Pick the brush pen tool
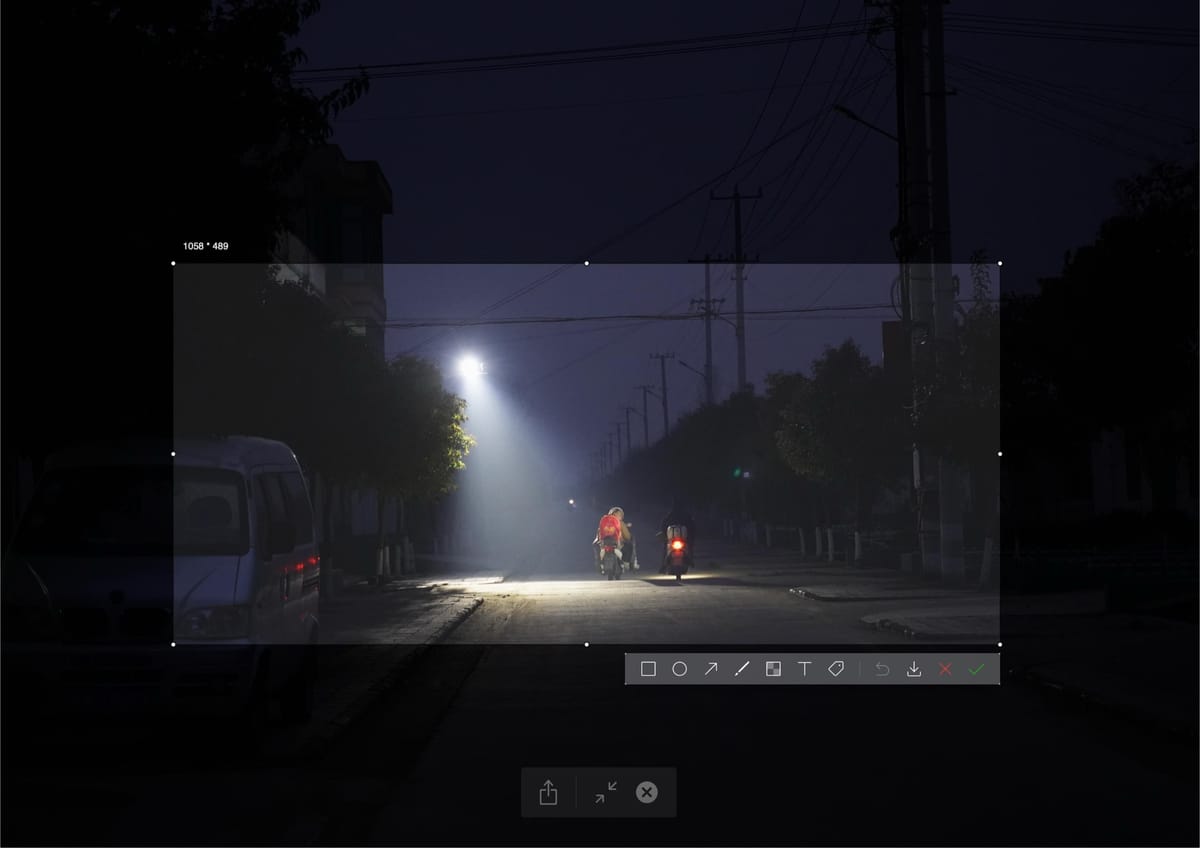This screenshot has width=1200, height=848. (741, 669)
